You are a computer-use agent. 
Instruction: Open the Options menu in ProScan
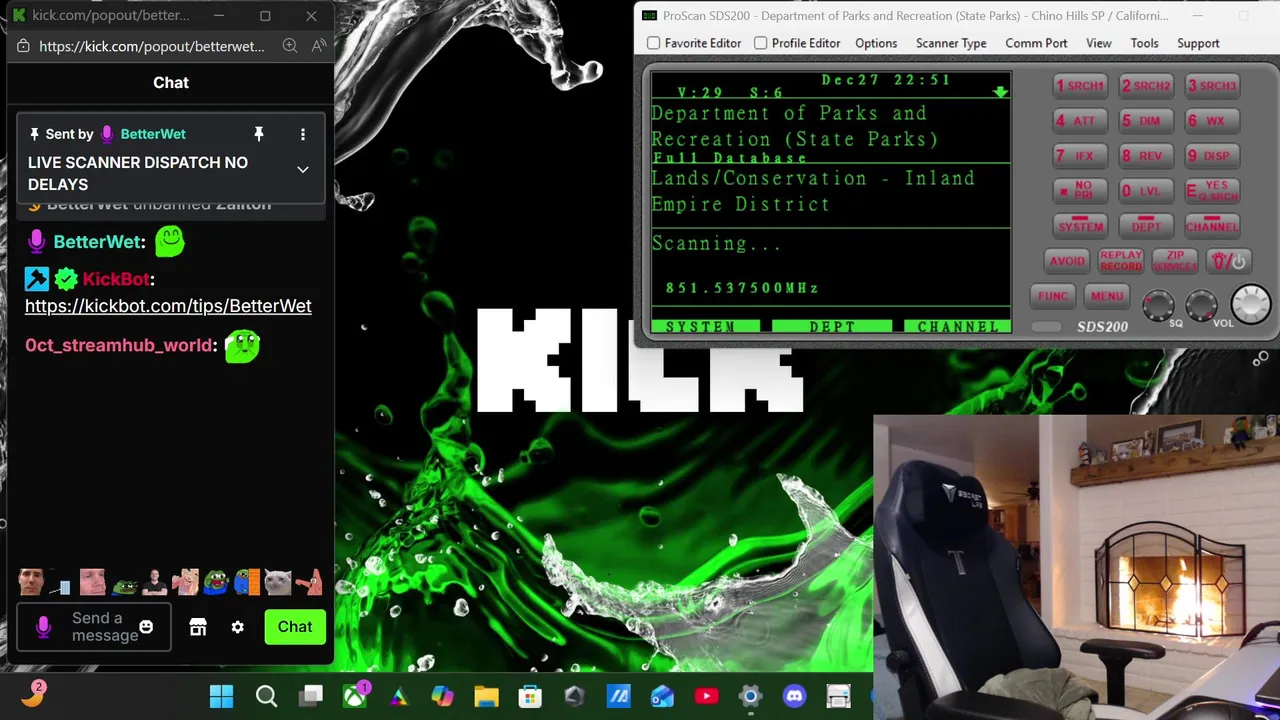(x=876, y=43)
